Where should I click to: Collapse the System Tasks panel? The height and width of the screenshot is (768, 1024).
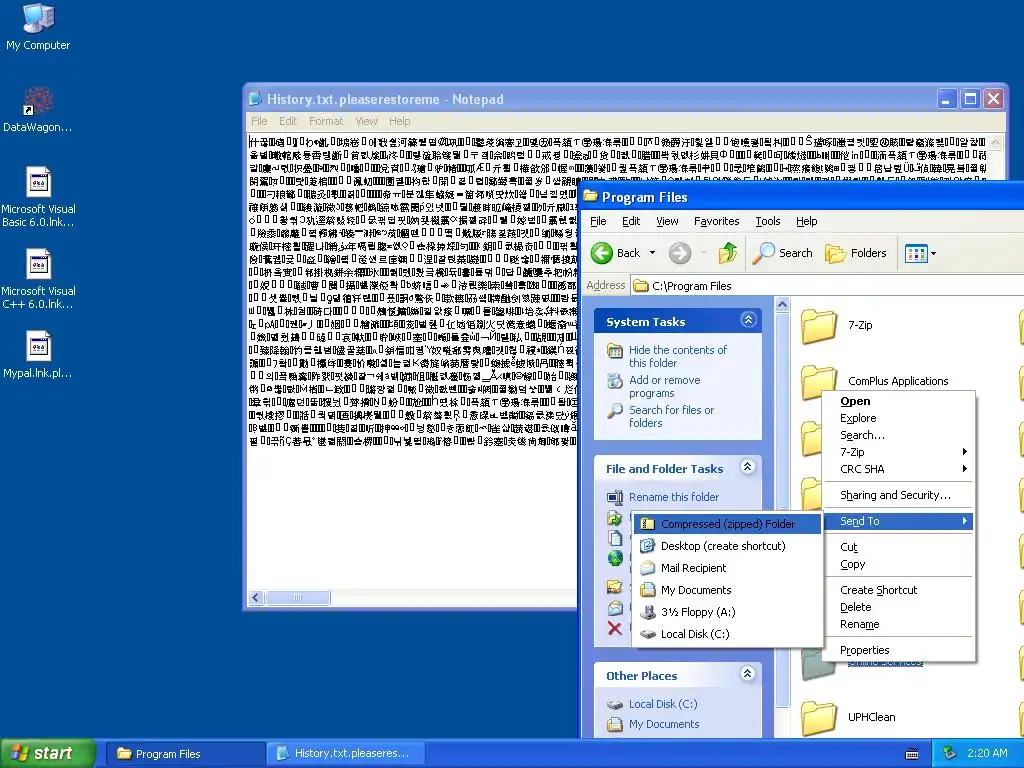coord(748,319)
